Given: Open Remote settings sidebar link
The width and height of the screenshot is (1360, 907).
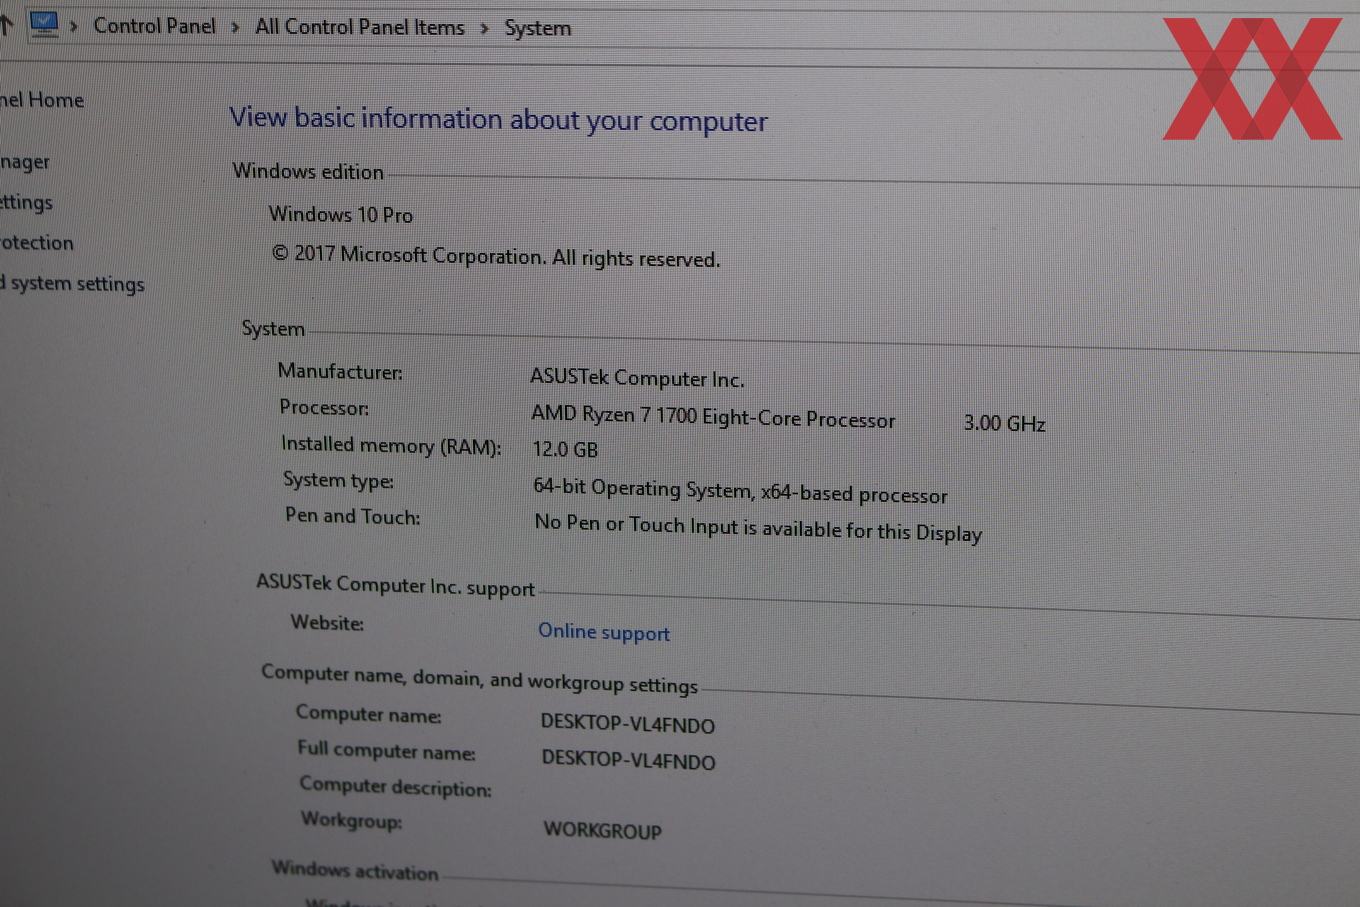Looking at the screenshot, I should click(27, 202).
